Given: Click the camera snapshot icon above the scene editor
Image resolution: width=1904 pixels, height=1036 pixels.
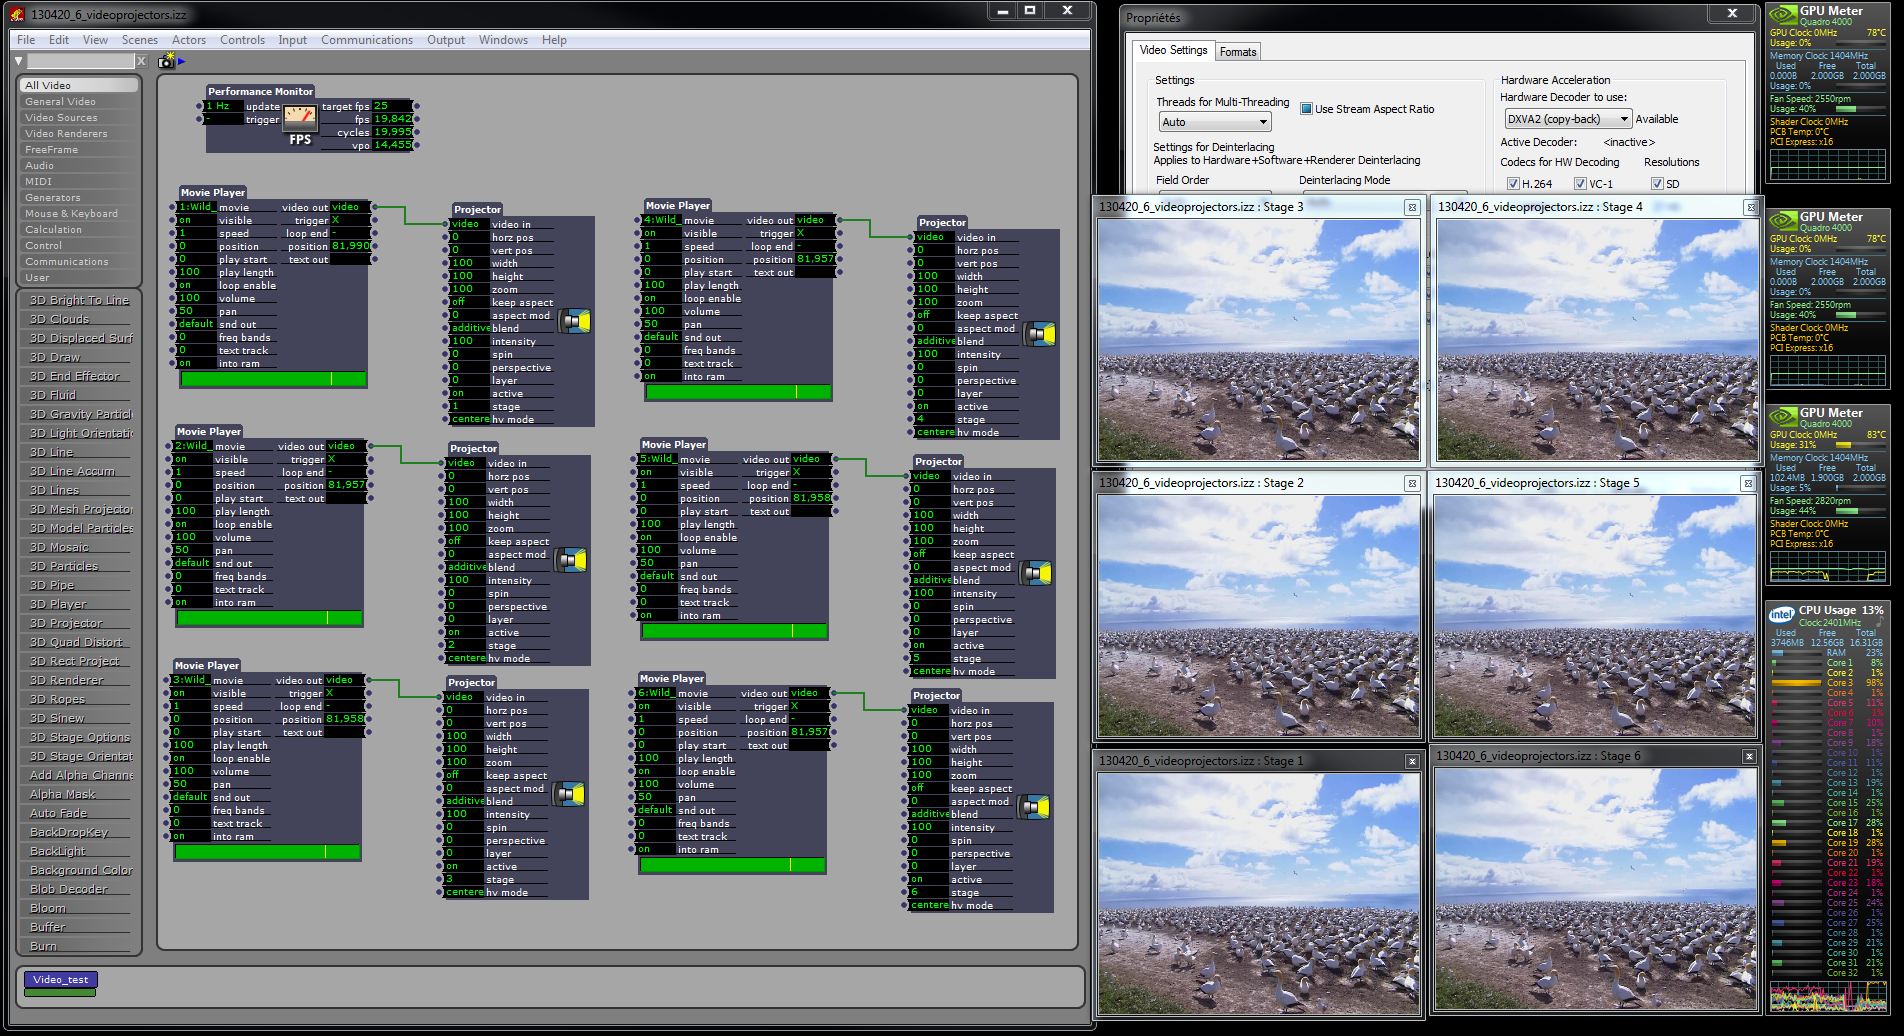Looking at the screenshot, I should click(x=166, y=61).
